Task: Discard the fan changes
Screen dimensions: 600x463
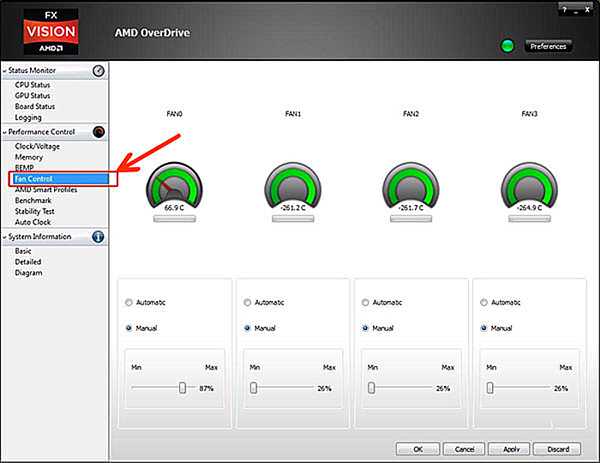Action: tap(557, 449)
